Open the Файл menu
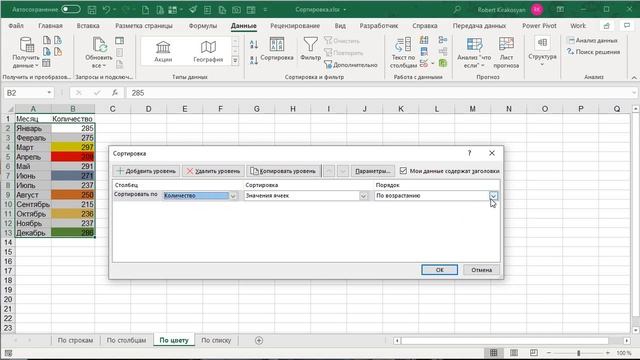640x360 pixels. [16, 25]
